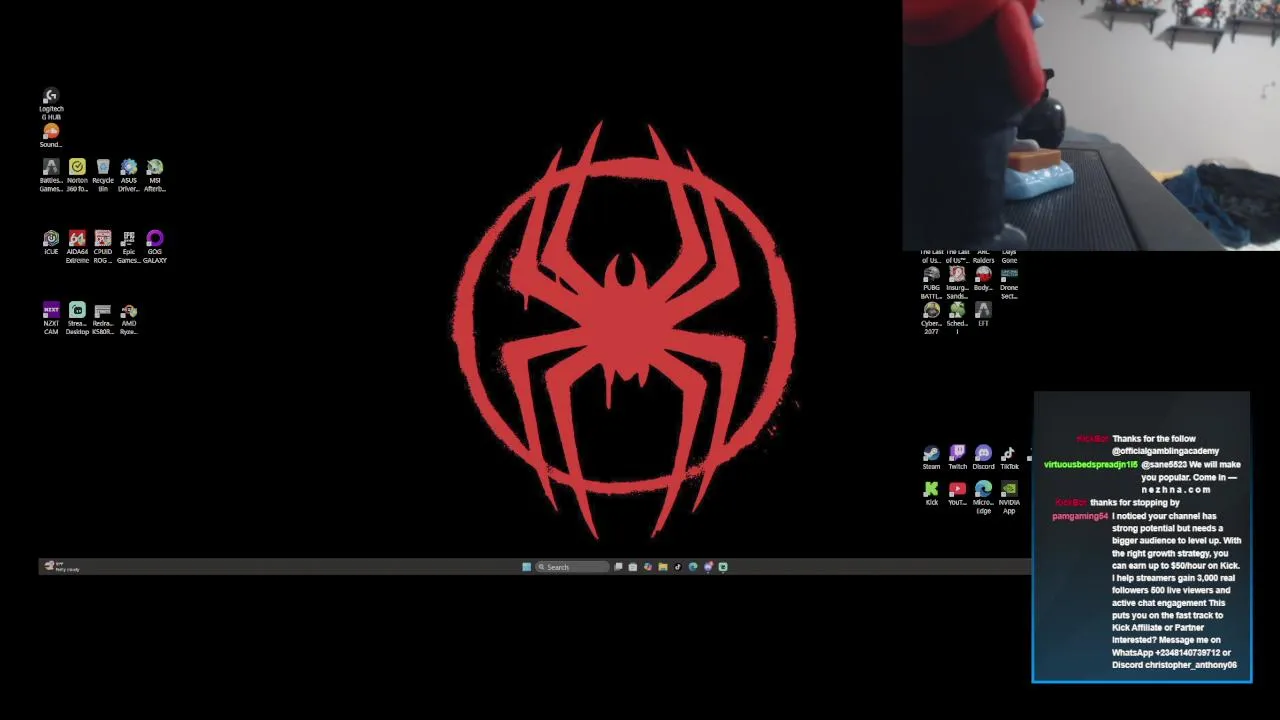Image resolution: width=1280 pixels, height=720 pixels.
Task: Open the Logitech G HUB desktop shortcut
Action: click(51, 104)
